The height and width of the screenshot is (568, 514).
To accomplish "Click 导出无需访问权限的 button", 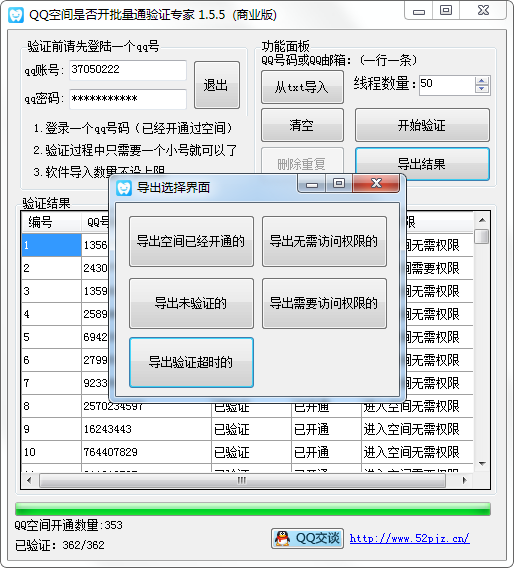I will coord(324,241).
